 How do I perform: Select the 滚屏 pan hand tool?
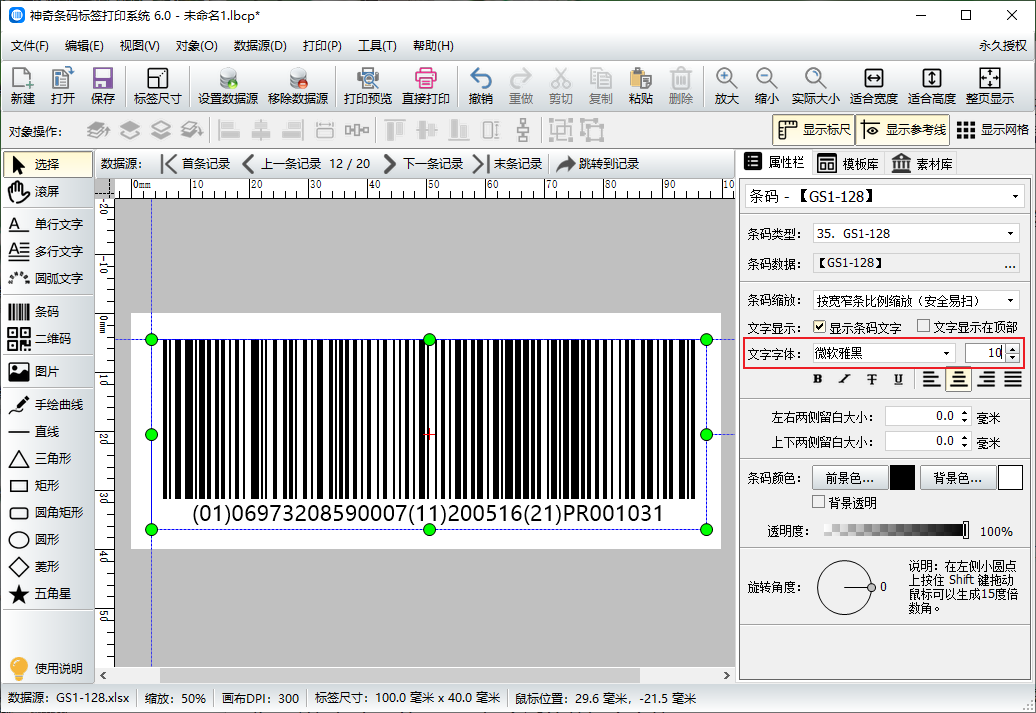48,192
